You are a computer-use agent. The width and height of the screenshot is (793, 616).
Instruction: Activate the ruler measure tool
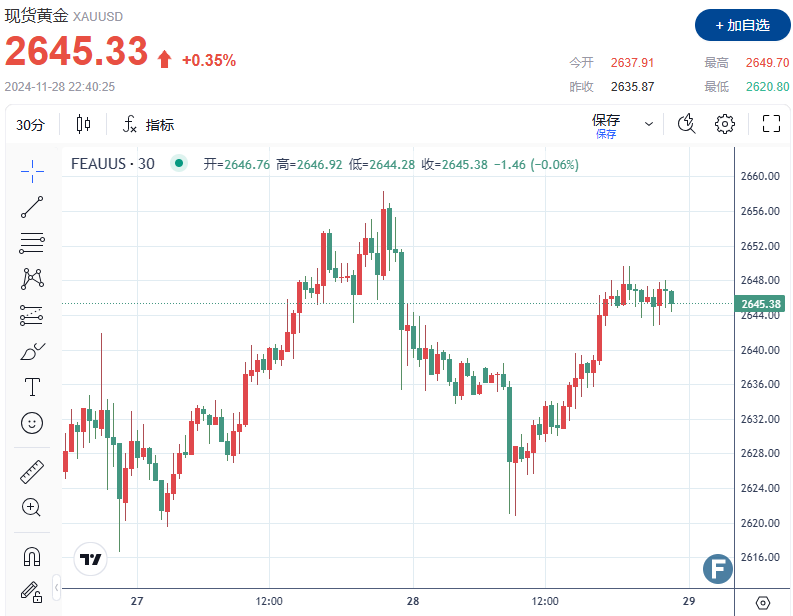point(32,471)
